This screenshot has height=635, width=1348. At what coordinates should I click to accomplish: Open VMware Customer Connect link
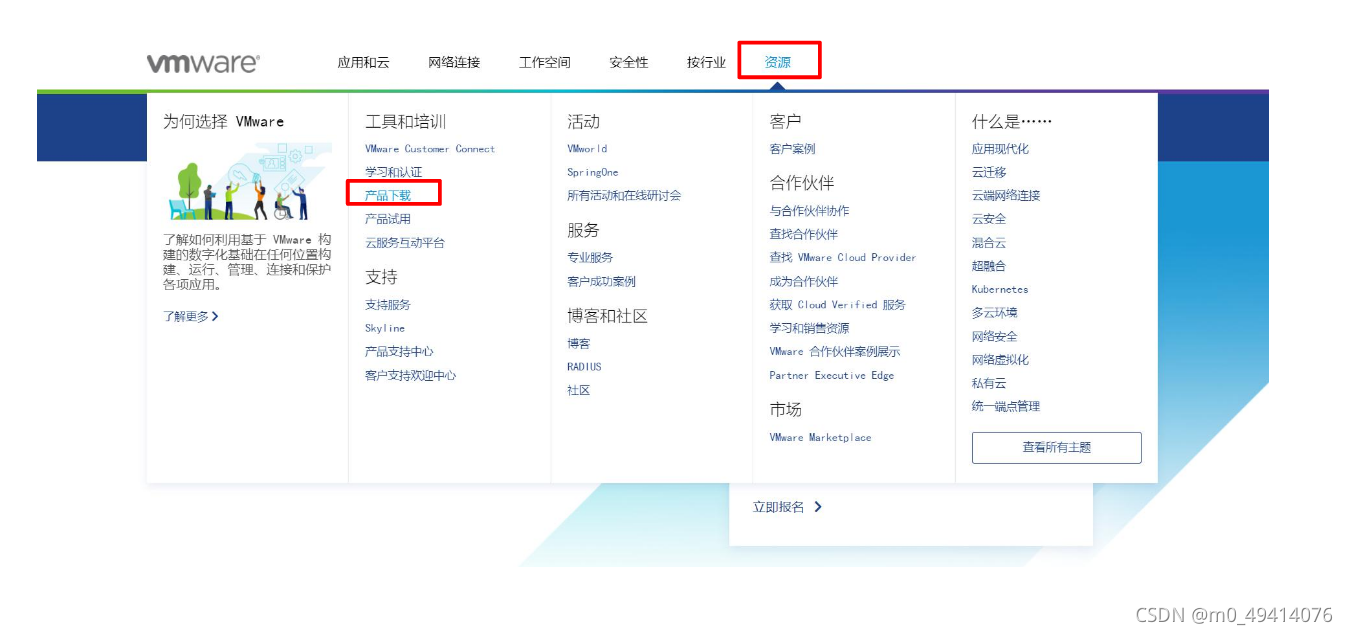[x=430, y=149]
